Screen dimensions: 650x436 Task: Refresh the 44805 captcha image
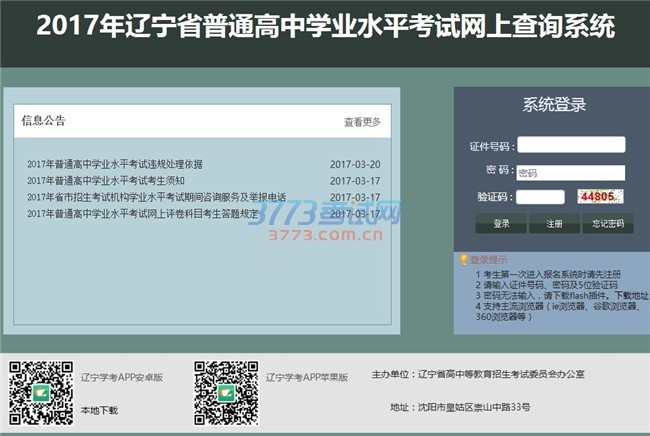[x=601, y=197]
